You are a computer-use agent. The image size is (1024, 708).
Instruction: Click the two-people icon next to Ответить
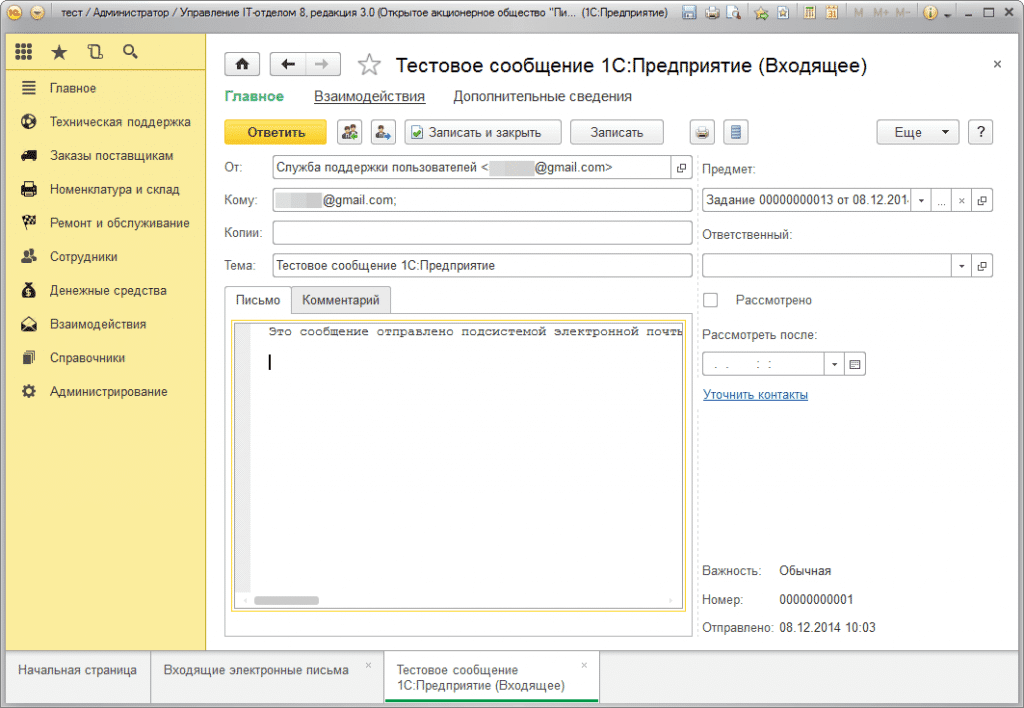pos(350,132)
